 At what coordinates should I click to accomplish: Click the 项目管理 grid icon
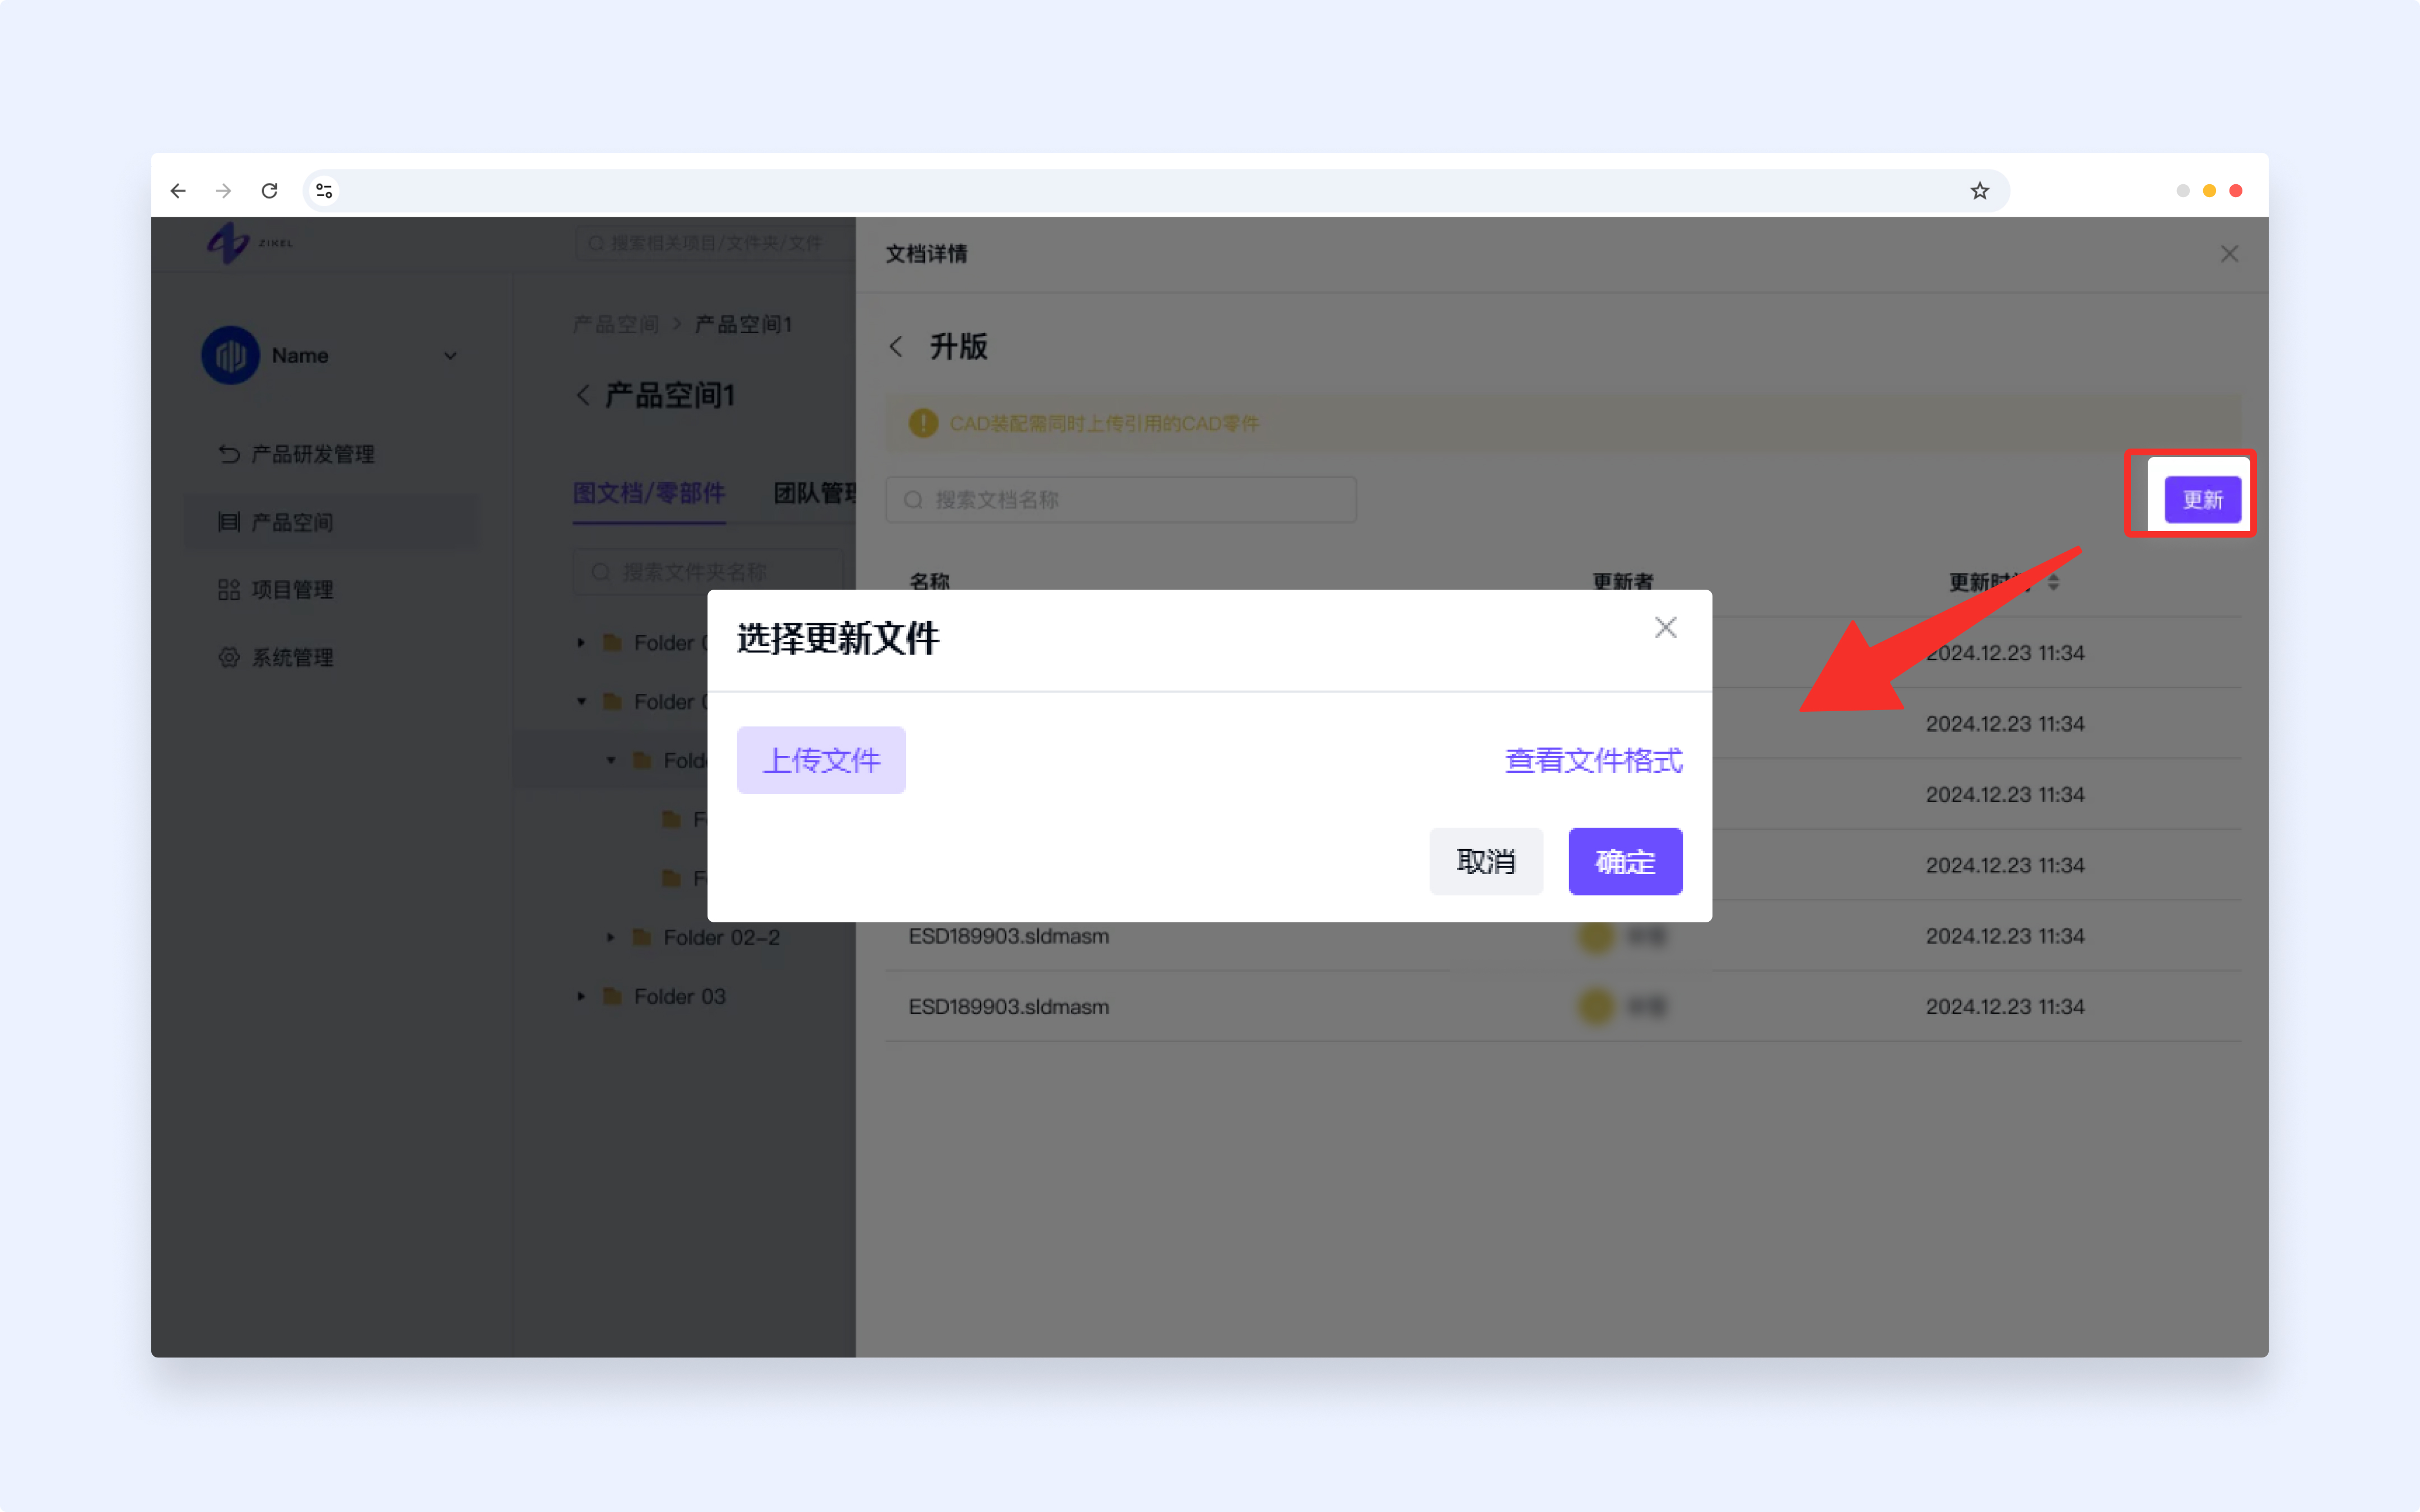click(x=229, y=590)
